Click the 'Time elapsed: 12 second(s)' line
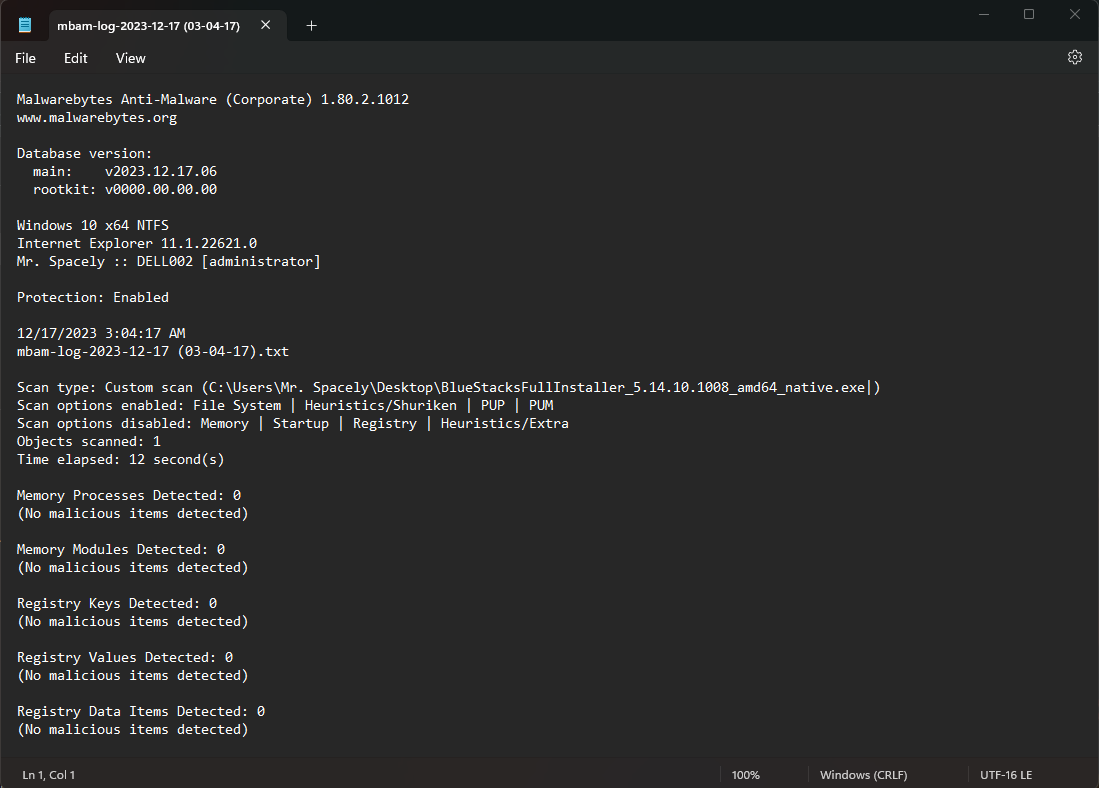Screen dimensions: 1099x788 tap(121, 460)
